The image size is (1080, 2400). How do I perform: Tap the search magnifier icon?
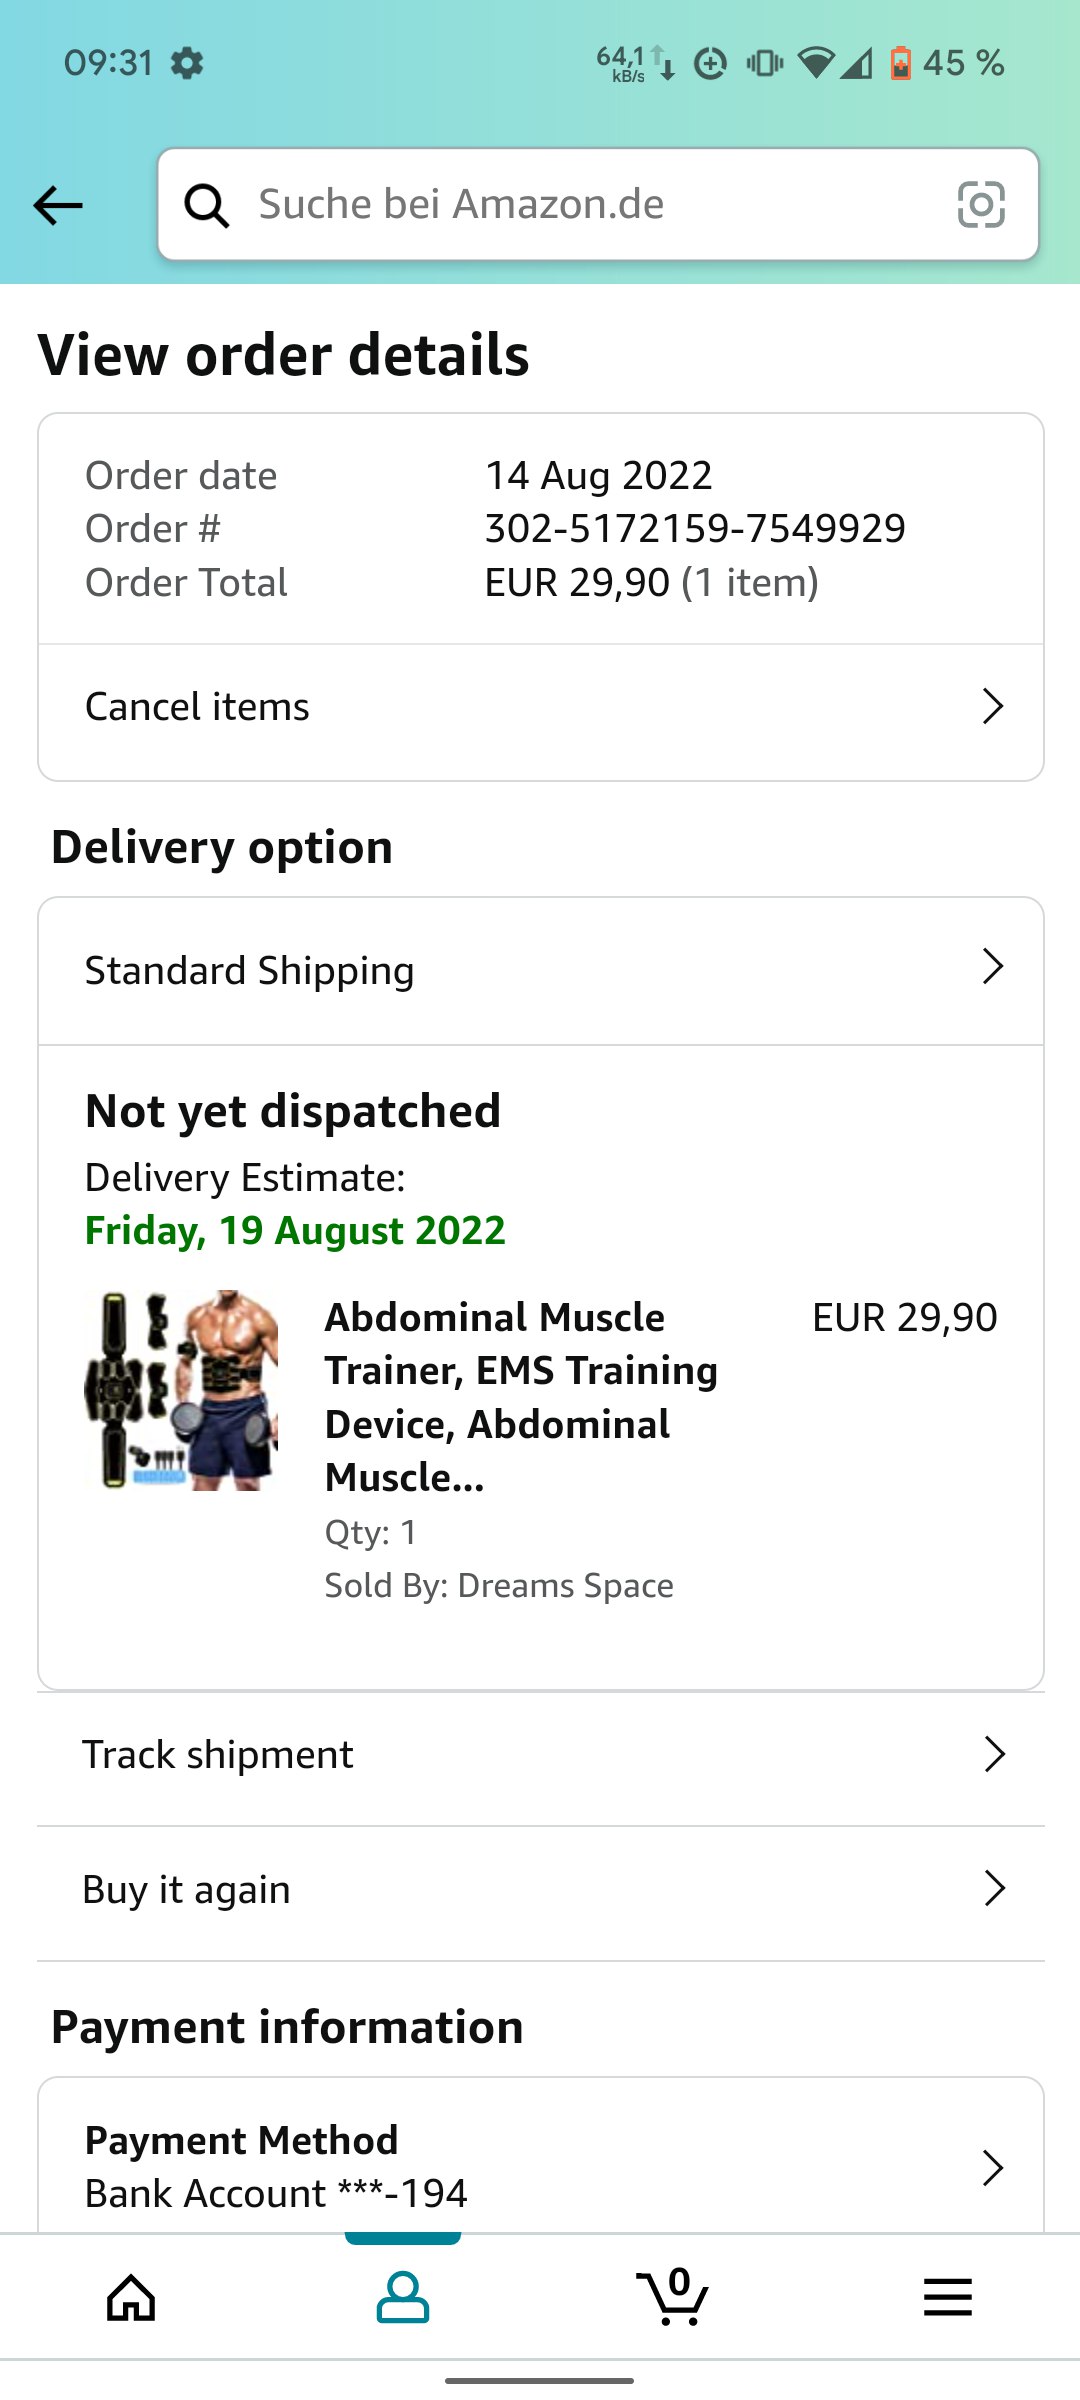click(207, 206)
